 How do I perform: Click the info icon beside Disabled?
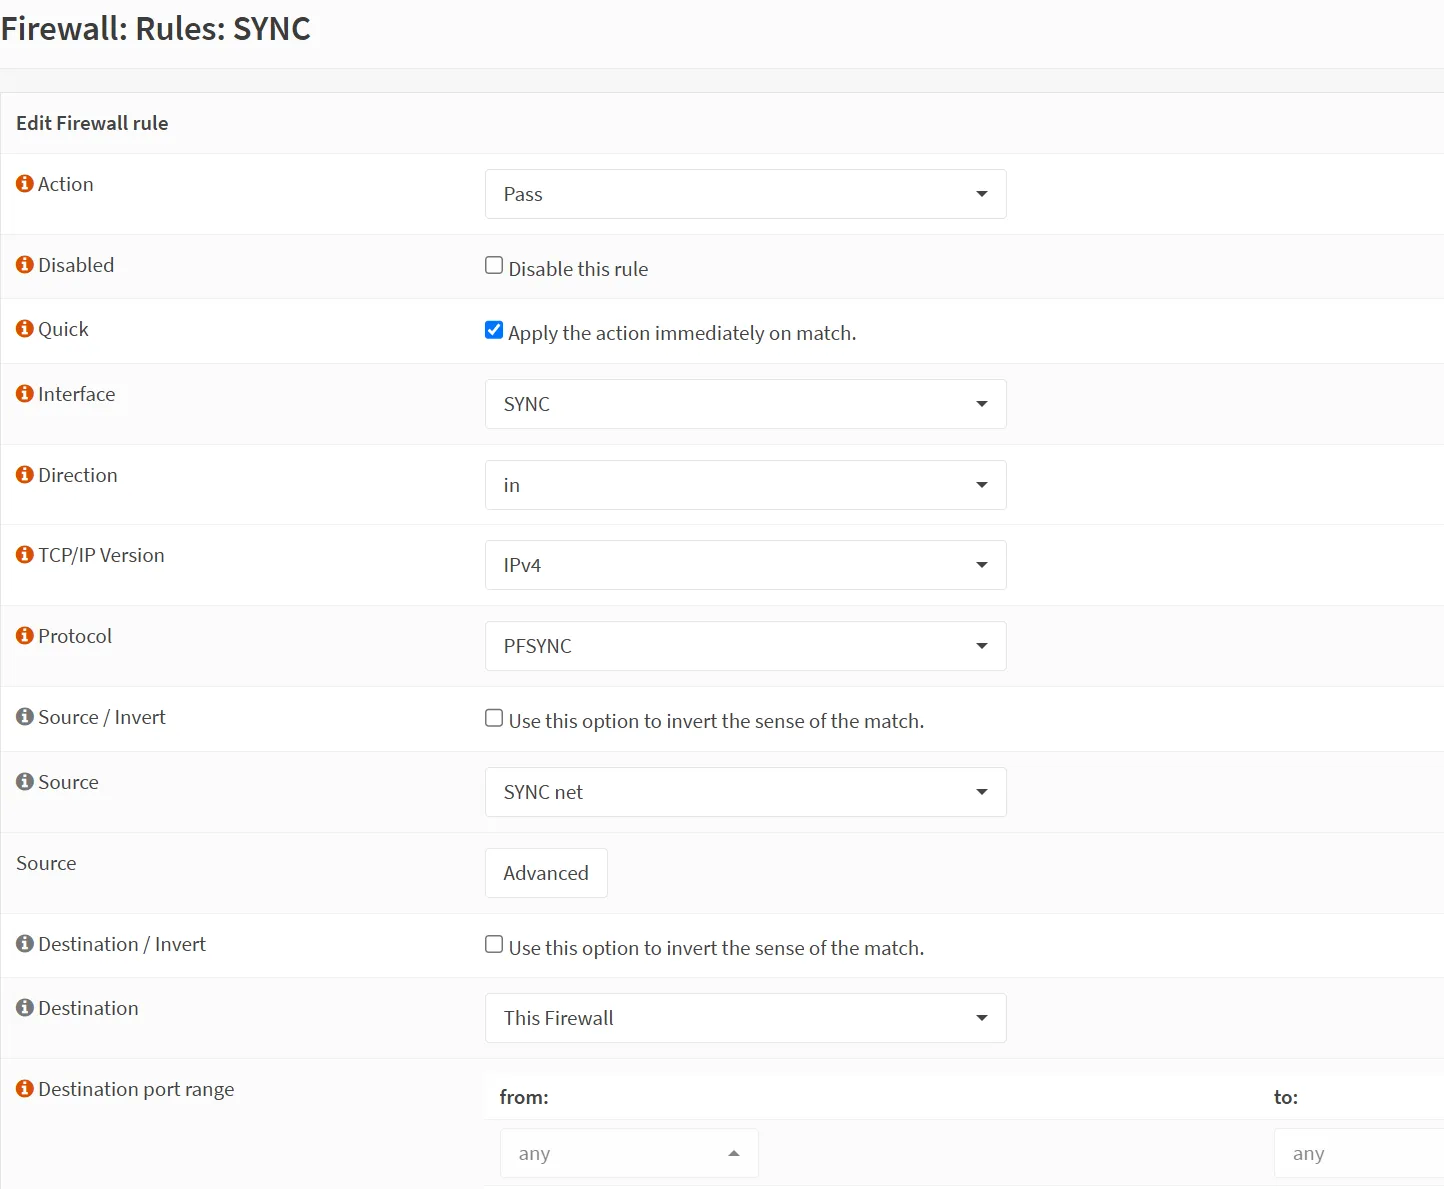pyautogui.click(x=25, y=265)
